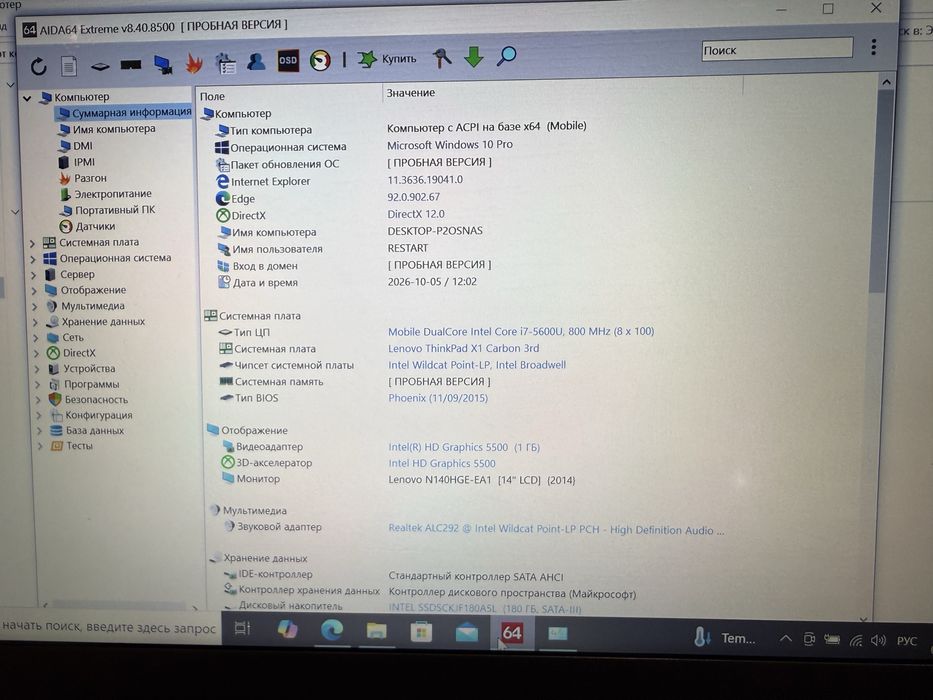The width and height of the screenshot is (933, 700).
Task: Open the Report page icon
Action: pyautogui.click(x=69, y=65)
